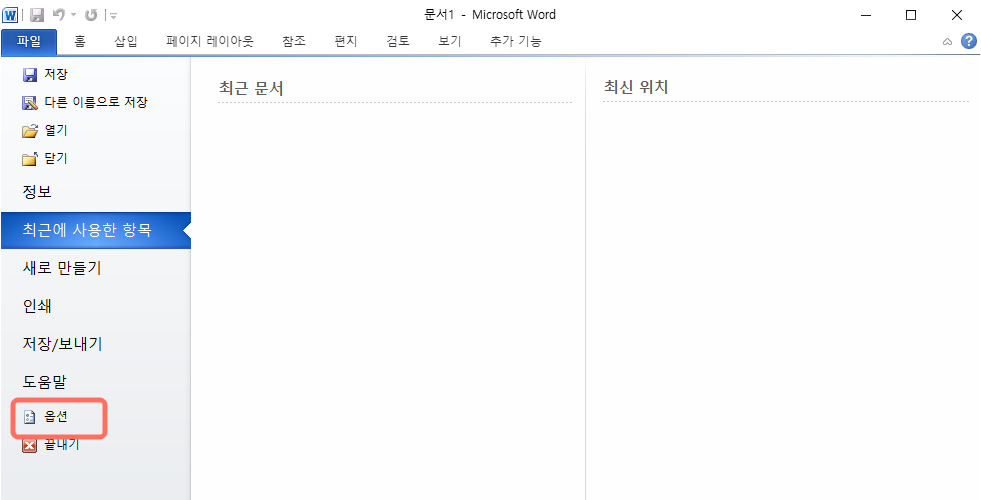Click the 최신 위치 heading
The height and width of the screenshot is (500, 981).
click(x=636, y=87)
